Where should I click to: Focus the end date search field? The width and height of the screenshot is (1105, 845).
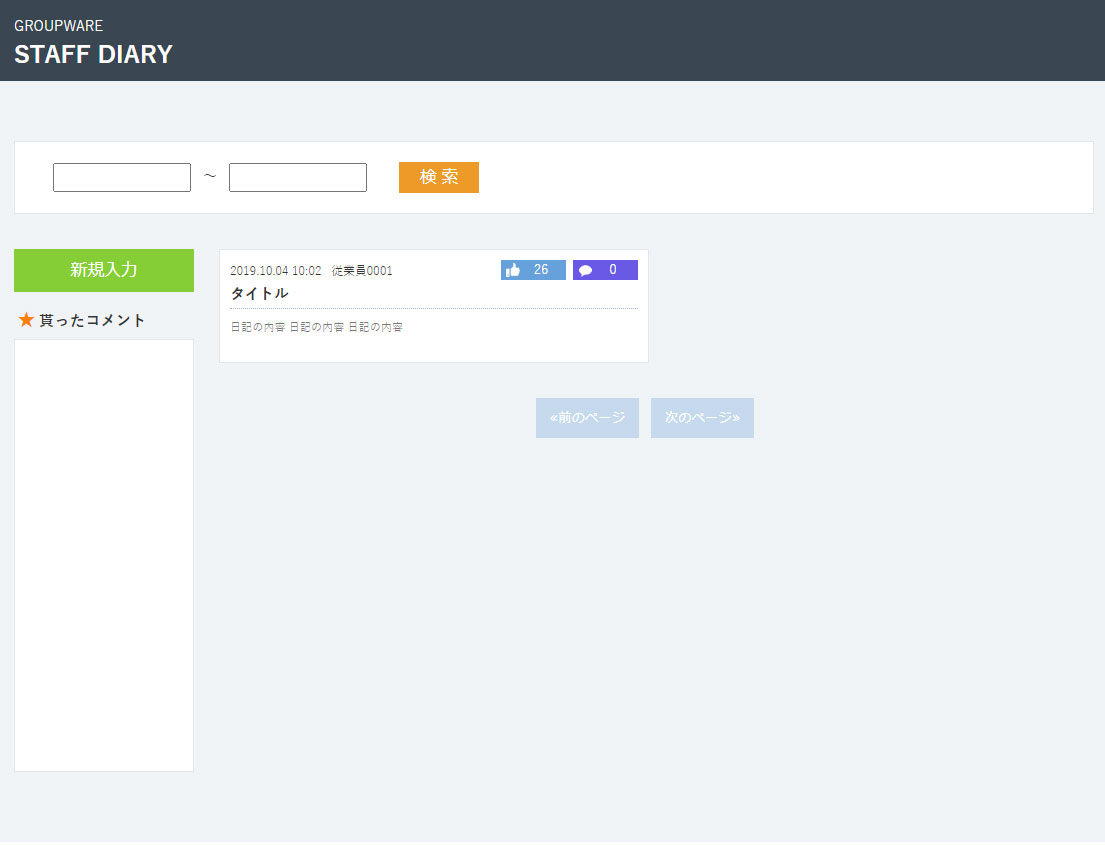[x=298, y=178]
